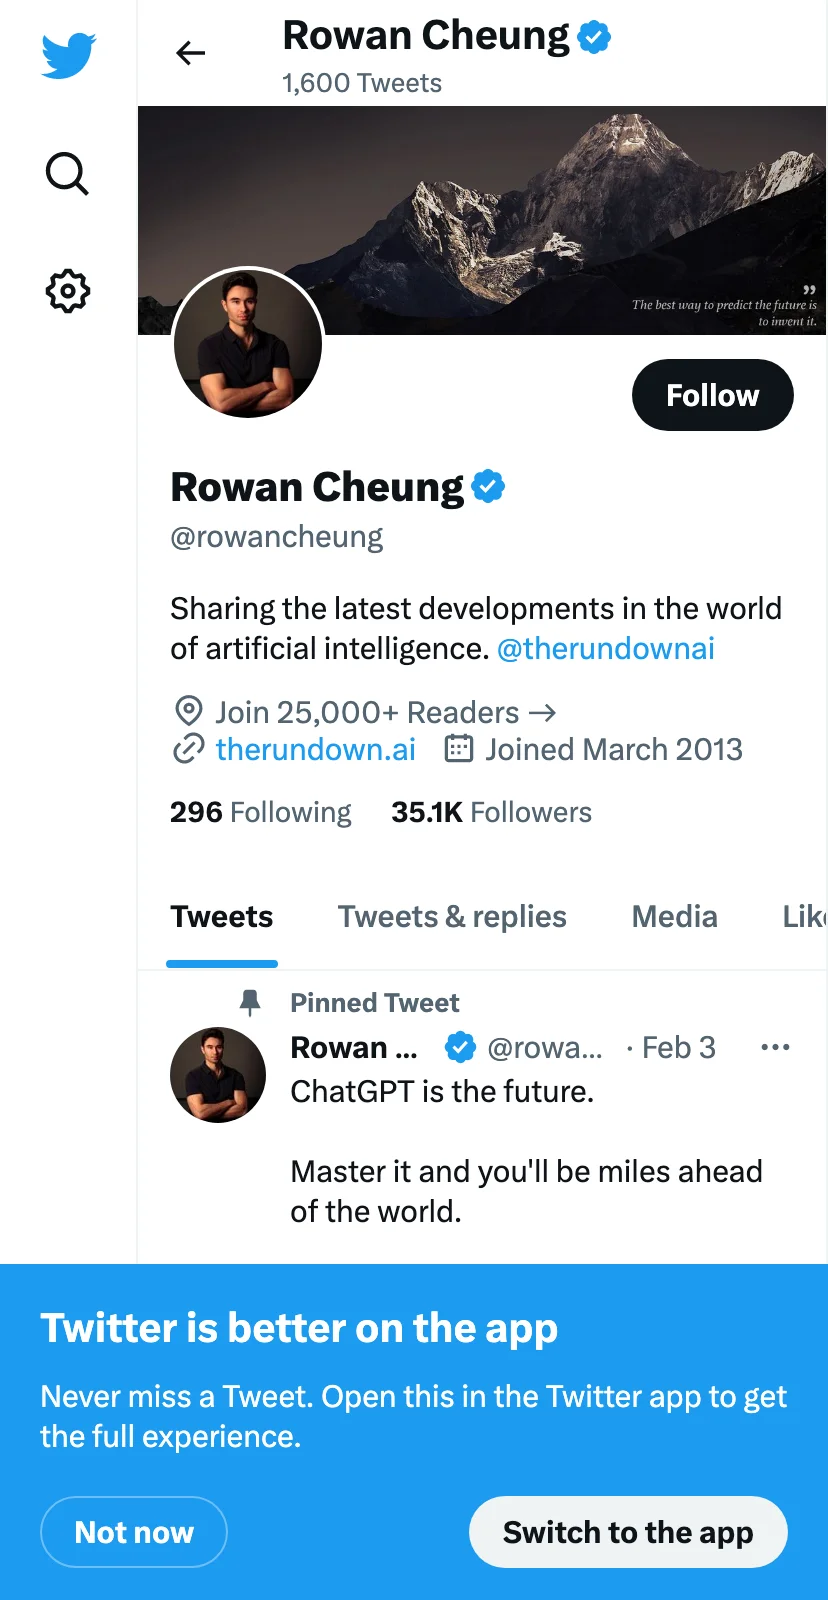Follow Rowan Cheung
Viewport: 828px width, 1600px height.
[712, 395]
